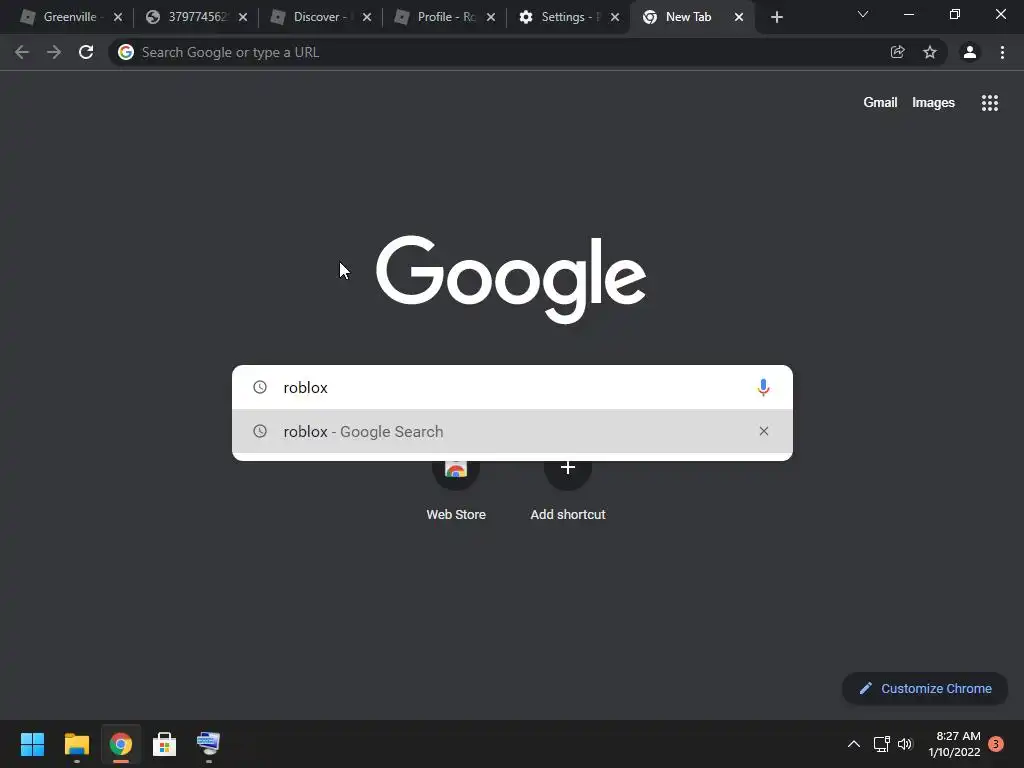The image size is (1024, 768).
Task: Open the tab search dropdown arrow
Action: (x=863, y=14)
